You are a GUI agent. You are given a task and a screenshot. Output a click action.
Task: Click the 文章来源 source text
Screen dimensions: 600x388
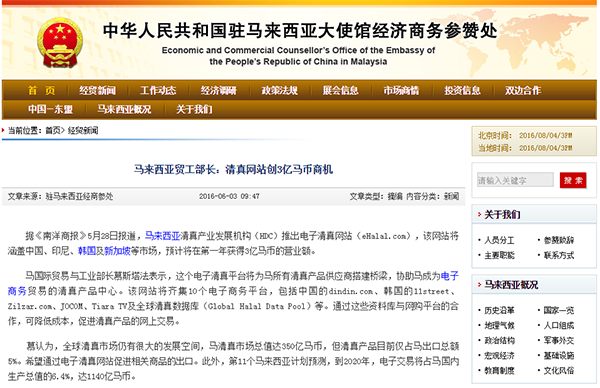point(60,196)
